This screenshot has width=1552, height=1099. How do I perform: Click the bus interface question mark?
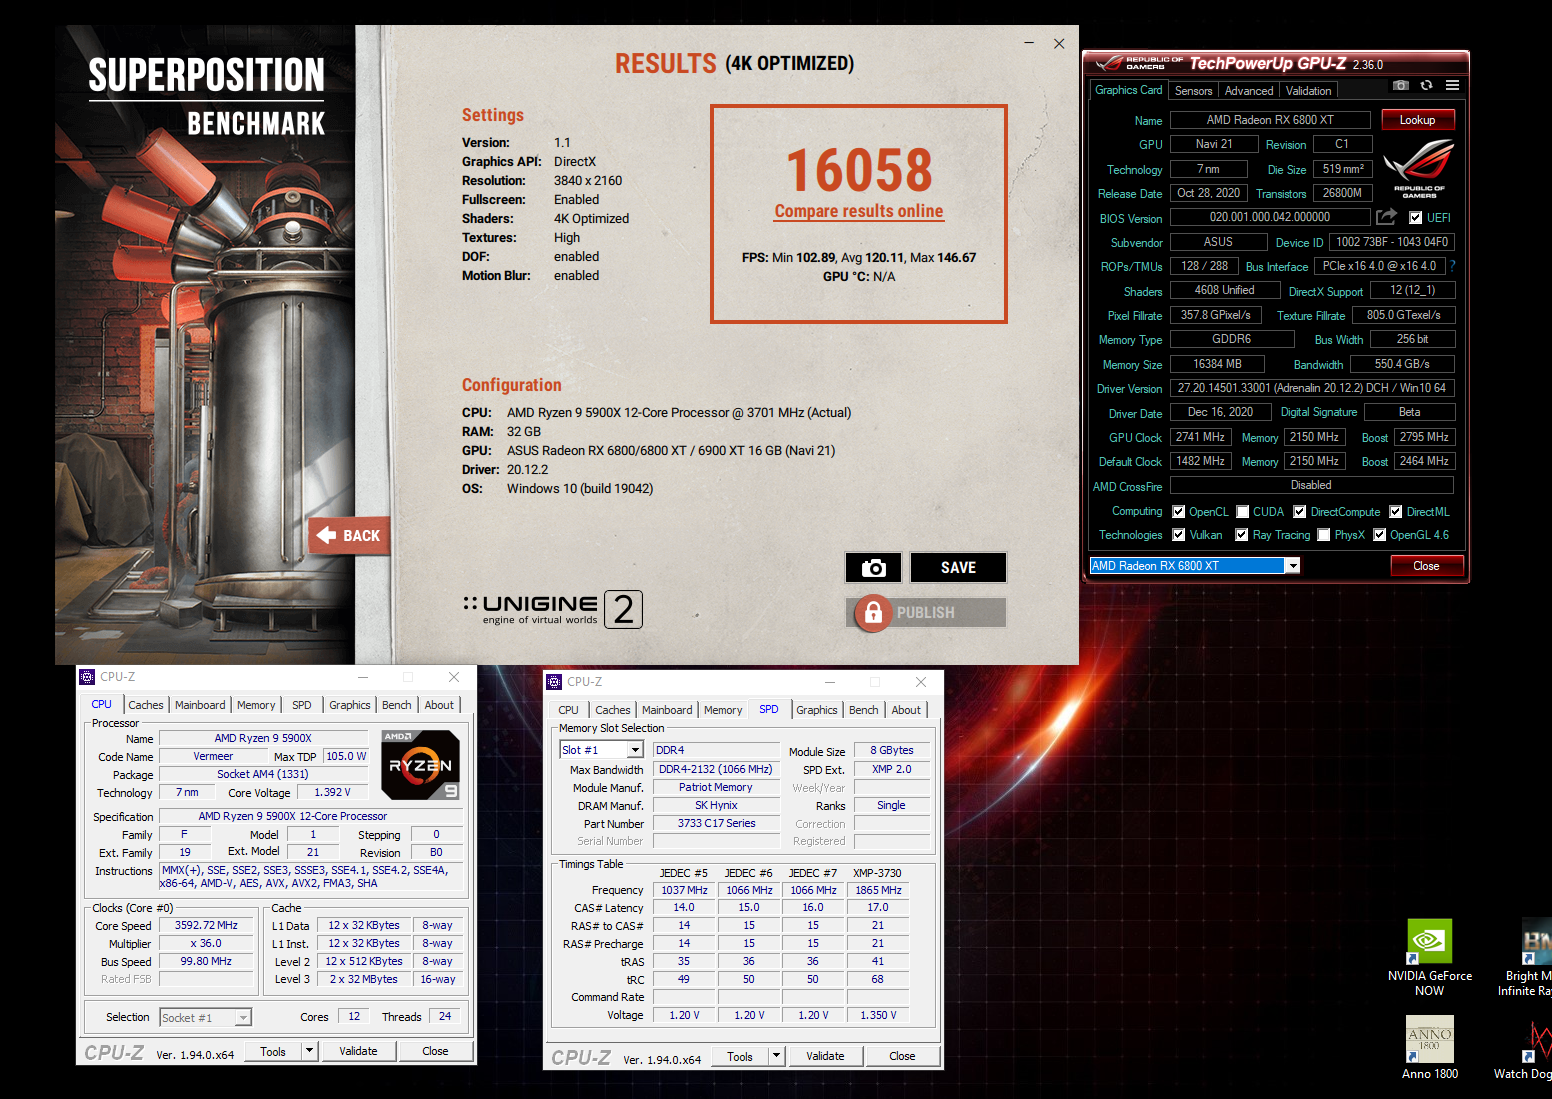coord(1452,266)
